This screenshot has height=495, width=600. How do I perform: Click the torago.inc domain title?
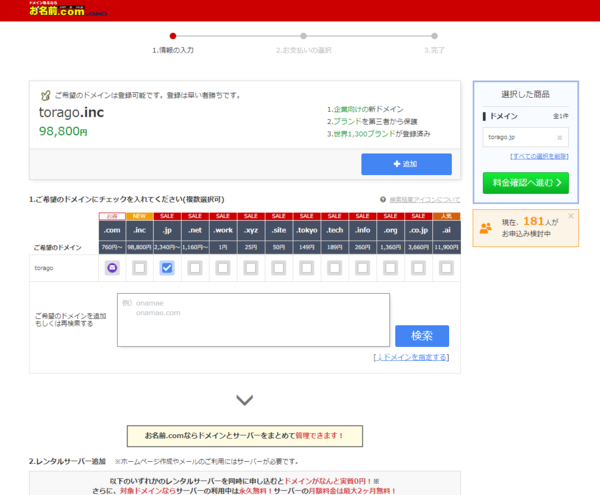[x=72, y=112]
